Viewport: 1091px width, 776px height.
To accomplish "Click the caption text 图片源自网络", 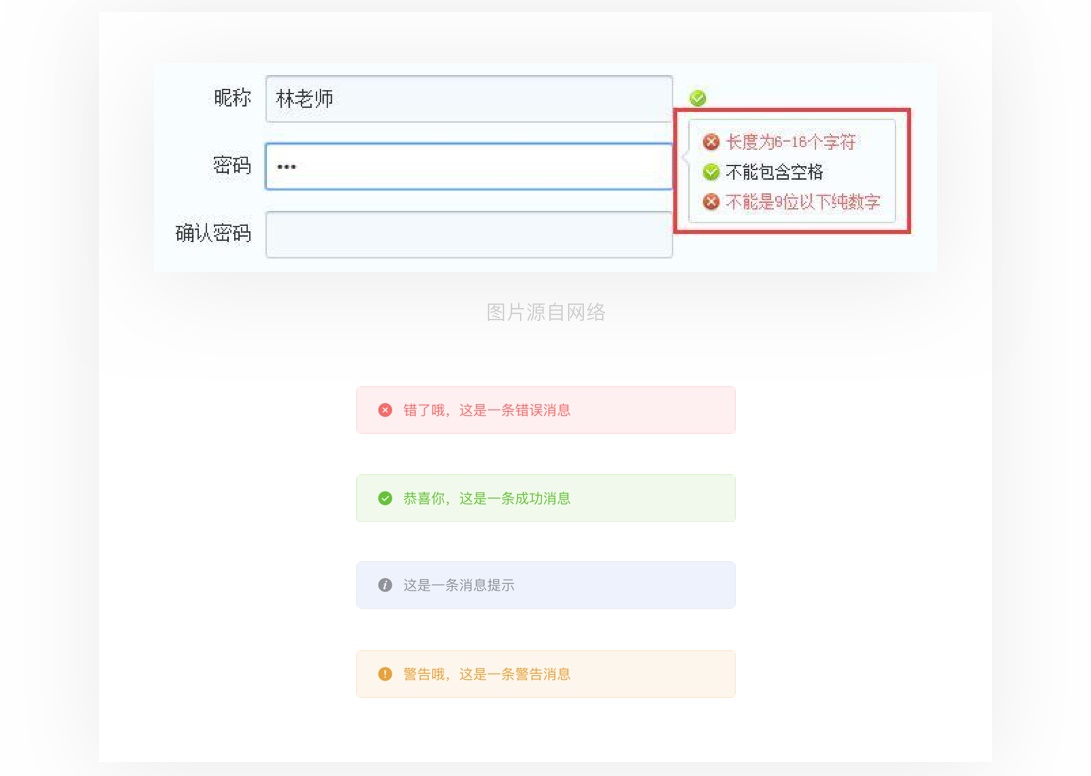I will tap(545, 312).
